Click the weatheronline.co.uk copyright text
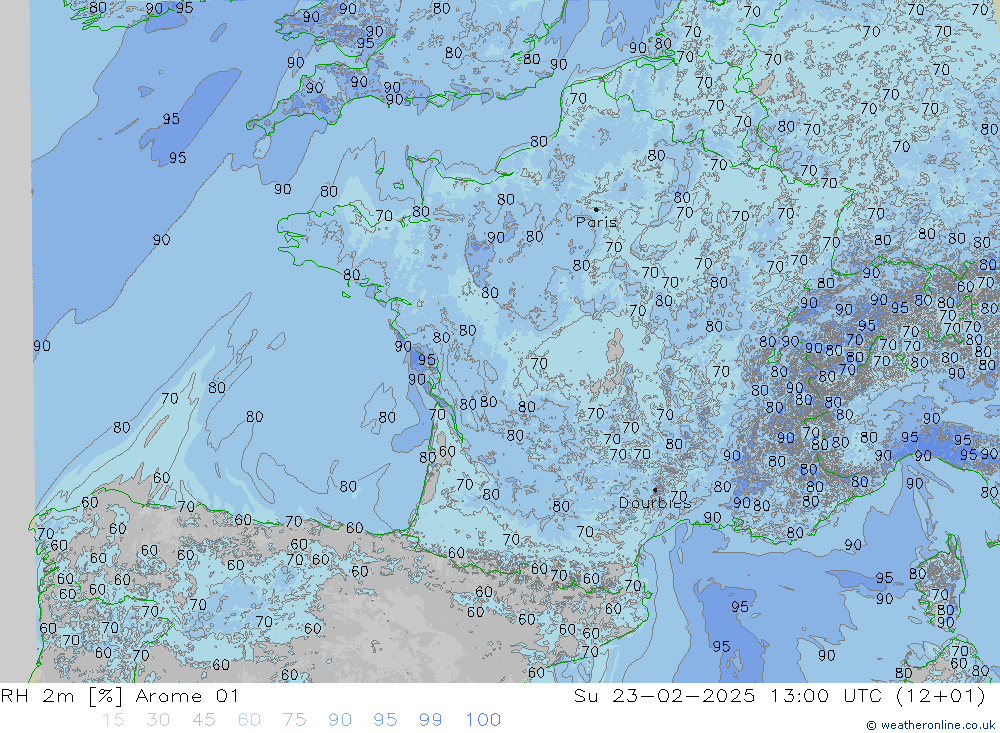Screen dimensions: 1000x733 coord(930,725)
